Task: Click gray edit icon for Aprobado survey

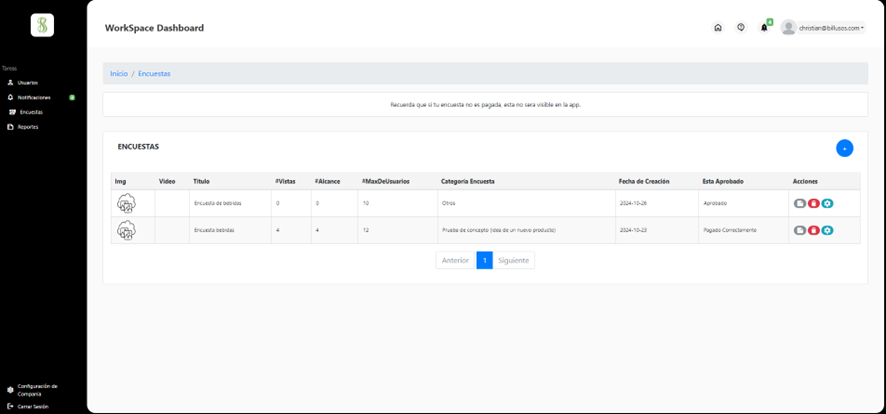Action: pyautogui.click(x=799, y=203)
